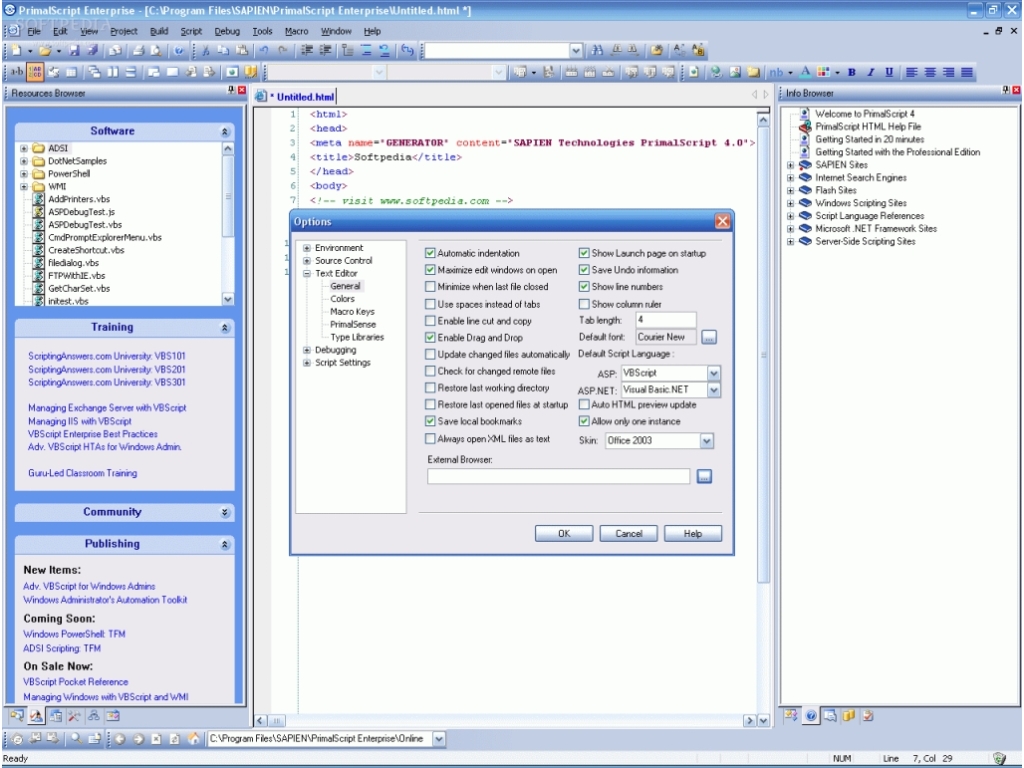Image resolution: width=1024 pixels, height=768 pixels.
Task: Toggle Show line numbers checkbox
Action: click(584, 287)
